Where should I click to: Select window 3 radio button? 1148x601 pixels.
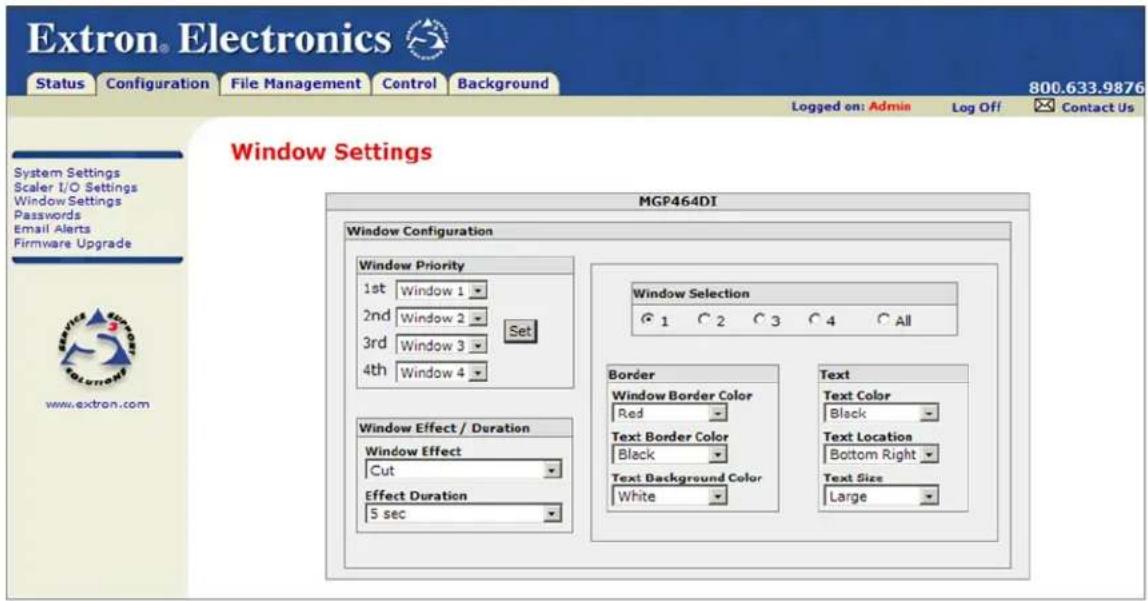click(x=759, y=319)
